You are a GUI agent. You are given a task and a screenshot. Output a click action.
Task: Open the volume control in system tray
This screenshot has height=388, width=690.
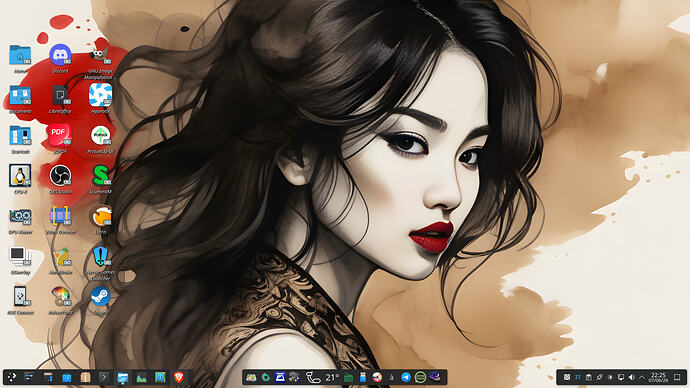[632, 377]
